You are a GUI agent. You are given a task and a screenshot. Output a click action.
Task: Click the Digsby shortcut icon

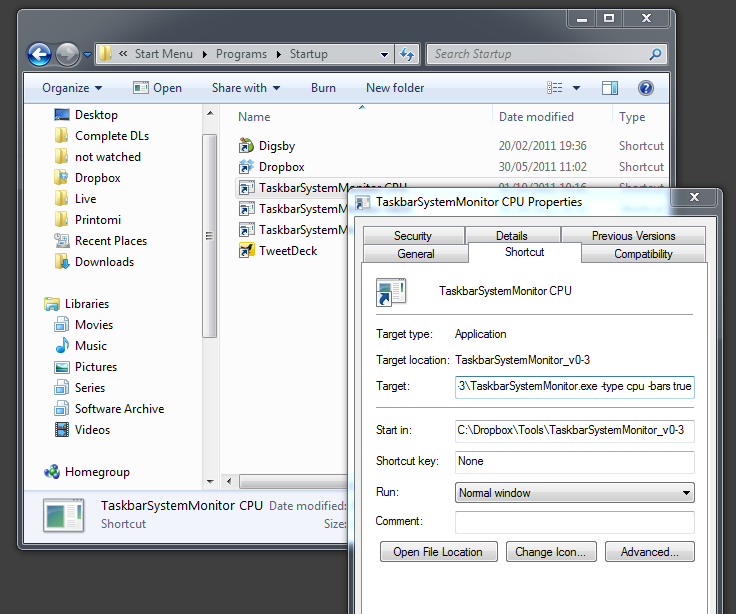pyautogui.click(x=247, y=146)
